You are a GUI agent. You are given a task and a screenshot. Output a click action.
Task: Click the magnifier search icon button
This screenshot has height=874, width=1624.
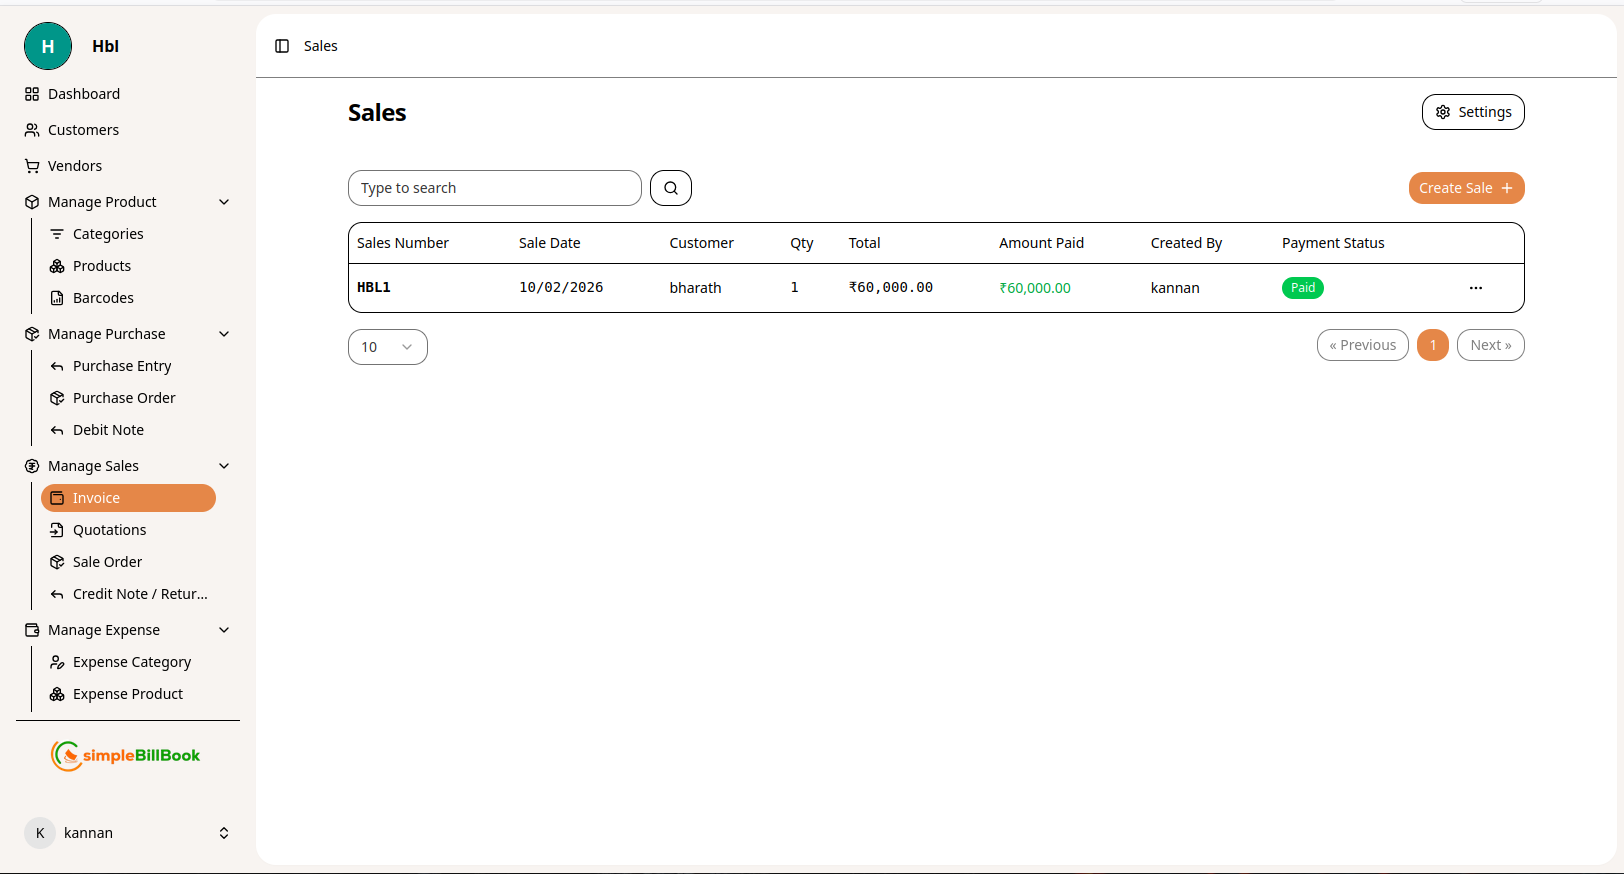[671, 188]
